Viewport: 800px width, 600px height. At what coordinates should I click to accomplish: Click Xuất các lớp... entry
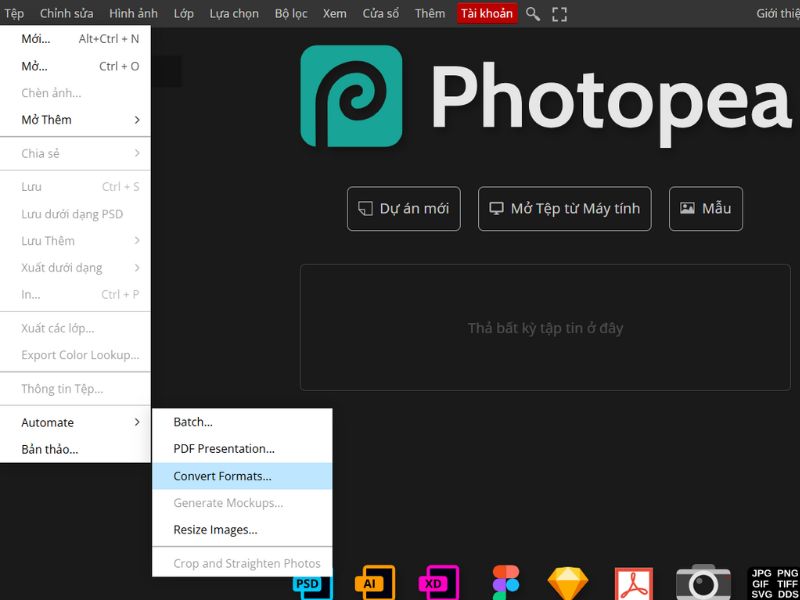point(75,328)
